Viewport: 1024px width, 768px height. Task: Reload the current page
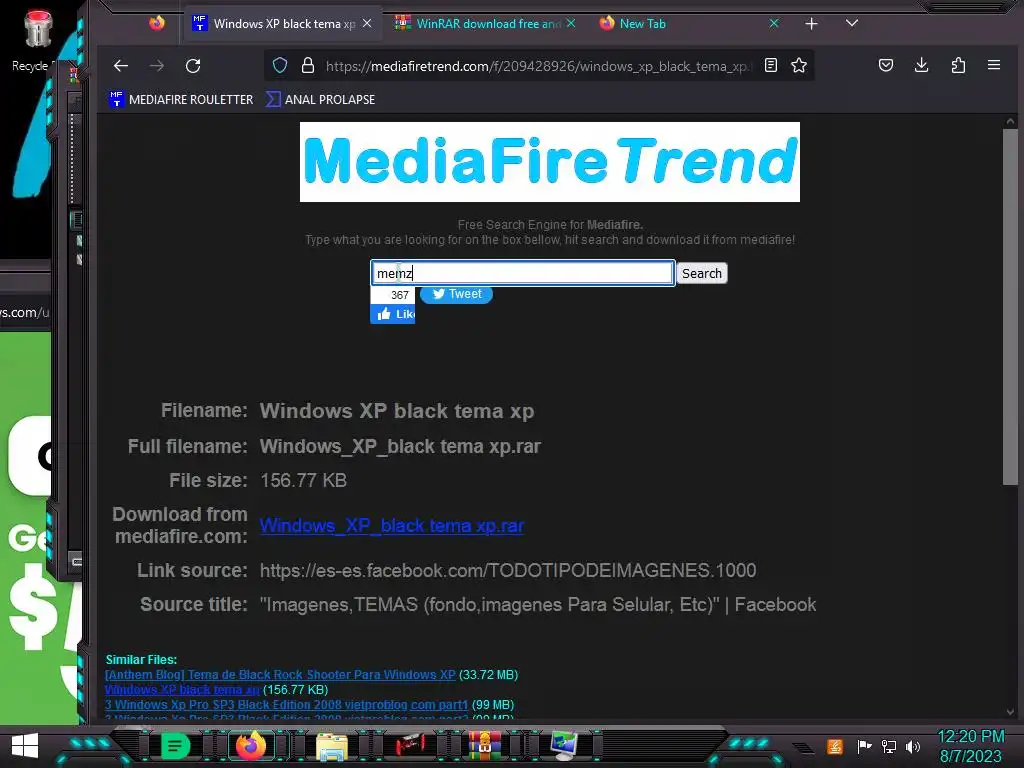click(193, 65)
